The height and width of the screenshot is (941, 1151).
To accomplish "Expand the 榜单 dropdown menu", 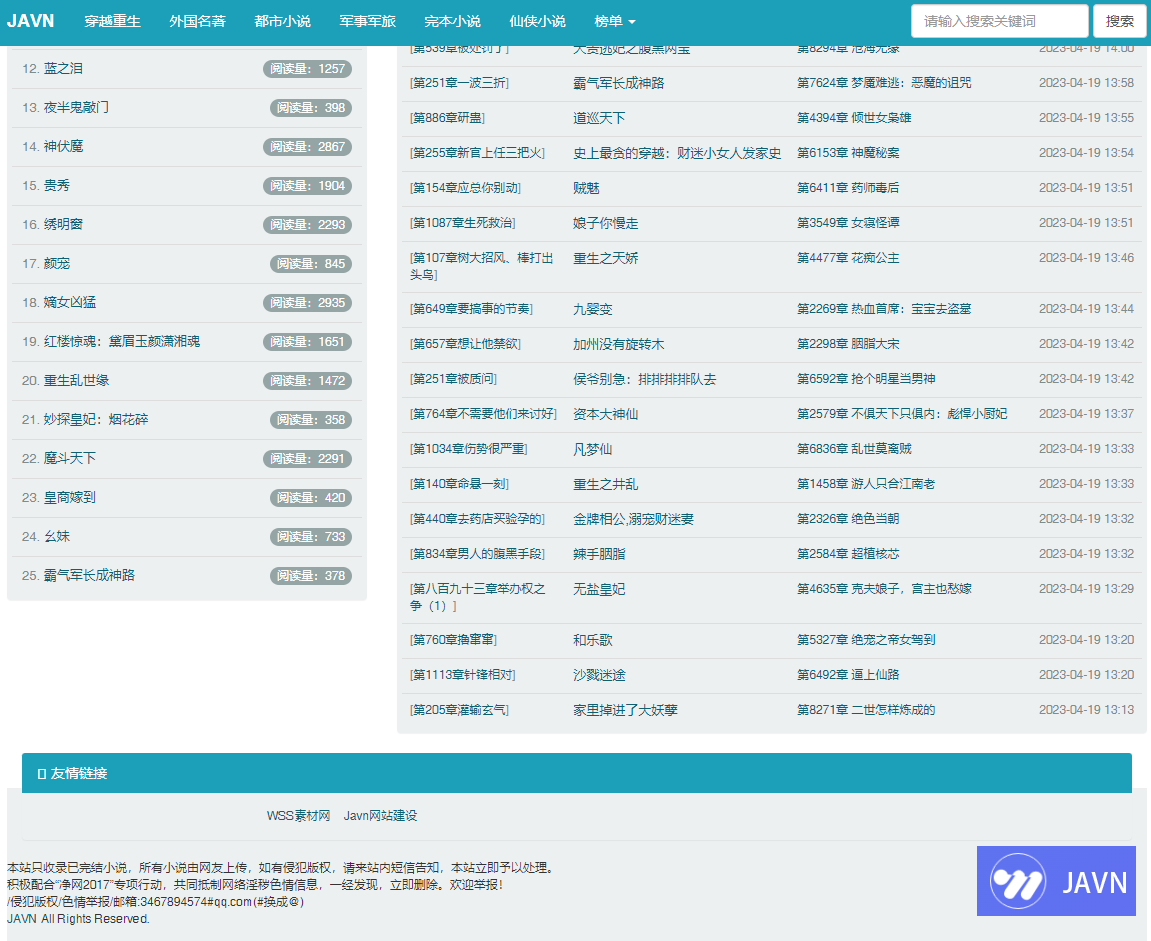I will 615,21.
